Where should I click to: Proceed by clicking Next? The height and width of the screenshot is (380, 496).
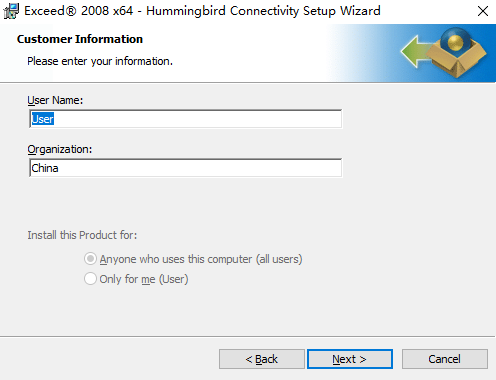click(350, 359)
